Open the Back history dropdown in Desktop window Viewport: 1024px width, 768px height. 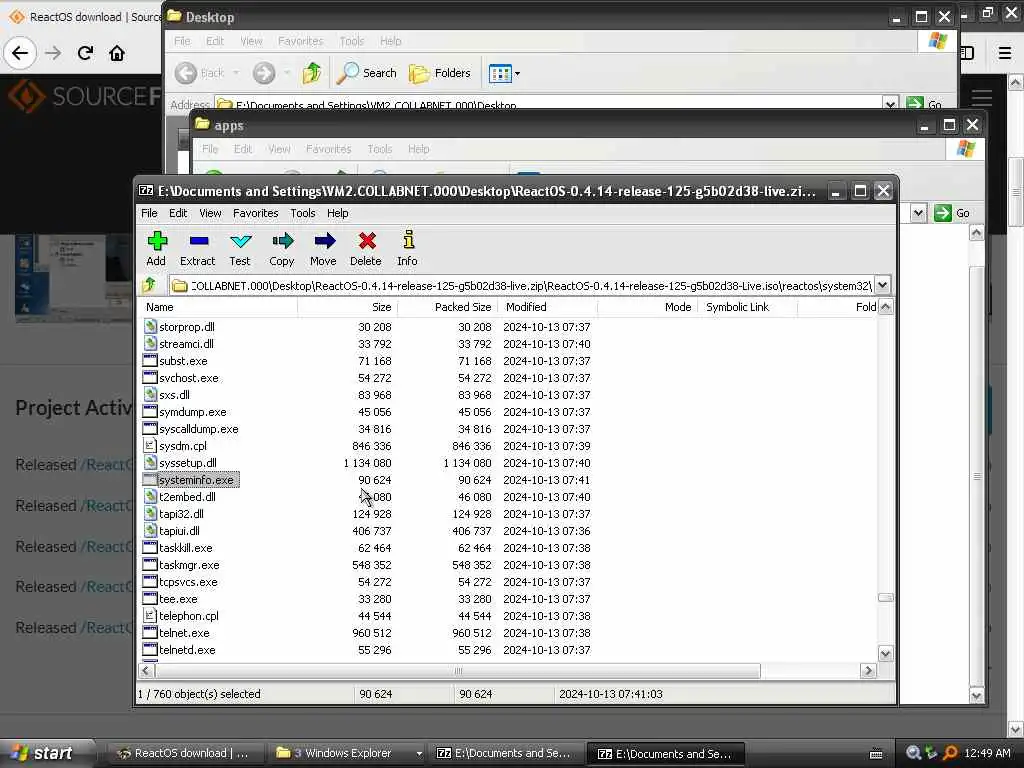236,73
